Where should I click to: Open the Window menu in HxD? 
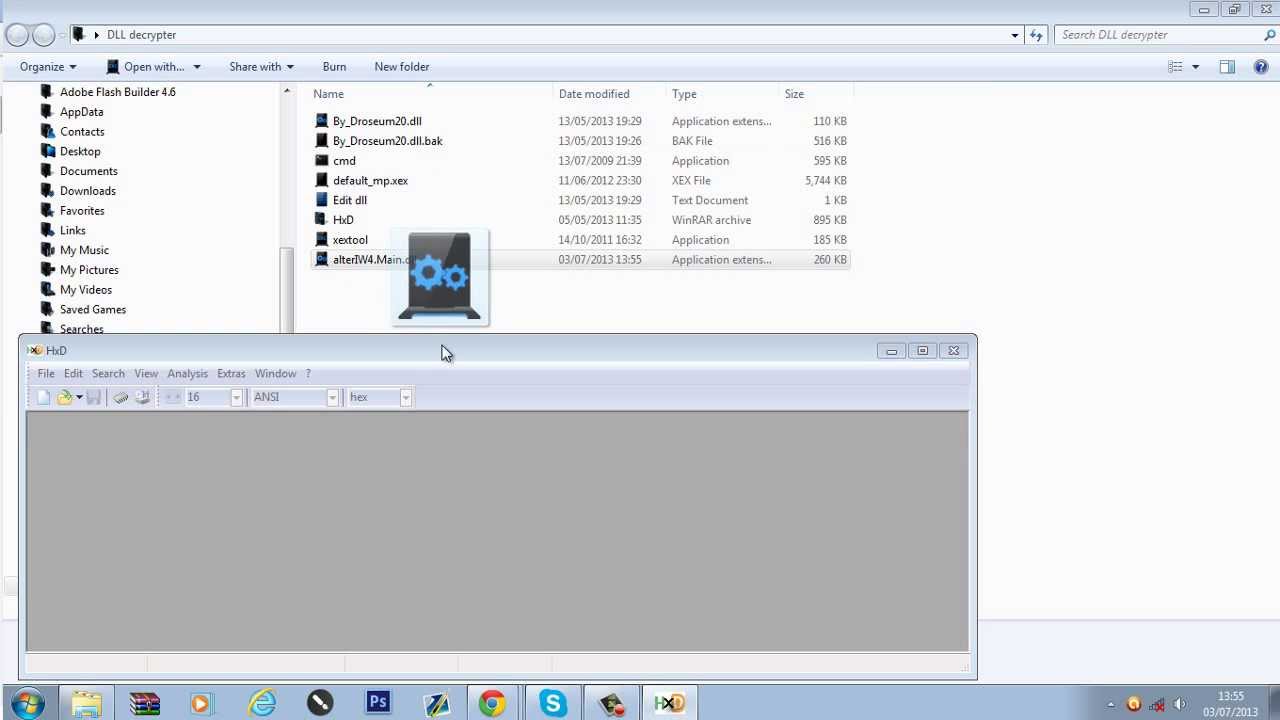point(275,373)
